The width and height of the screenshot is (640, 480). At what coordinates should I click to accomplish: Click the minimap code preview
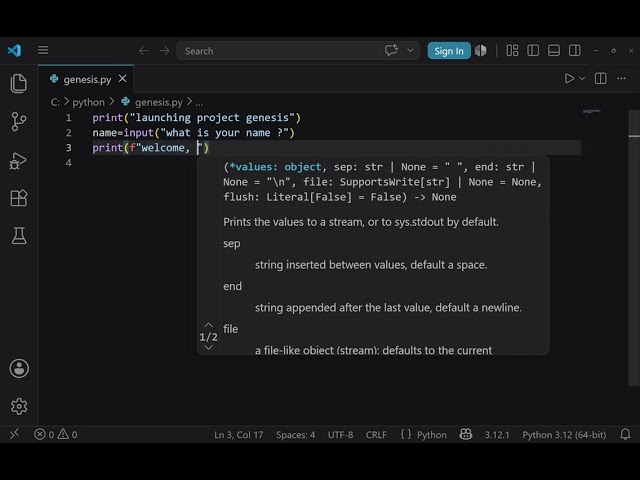591,111
